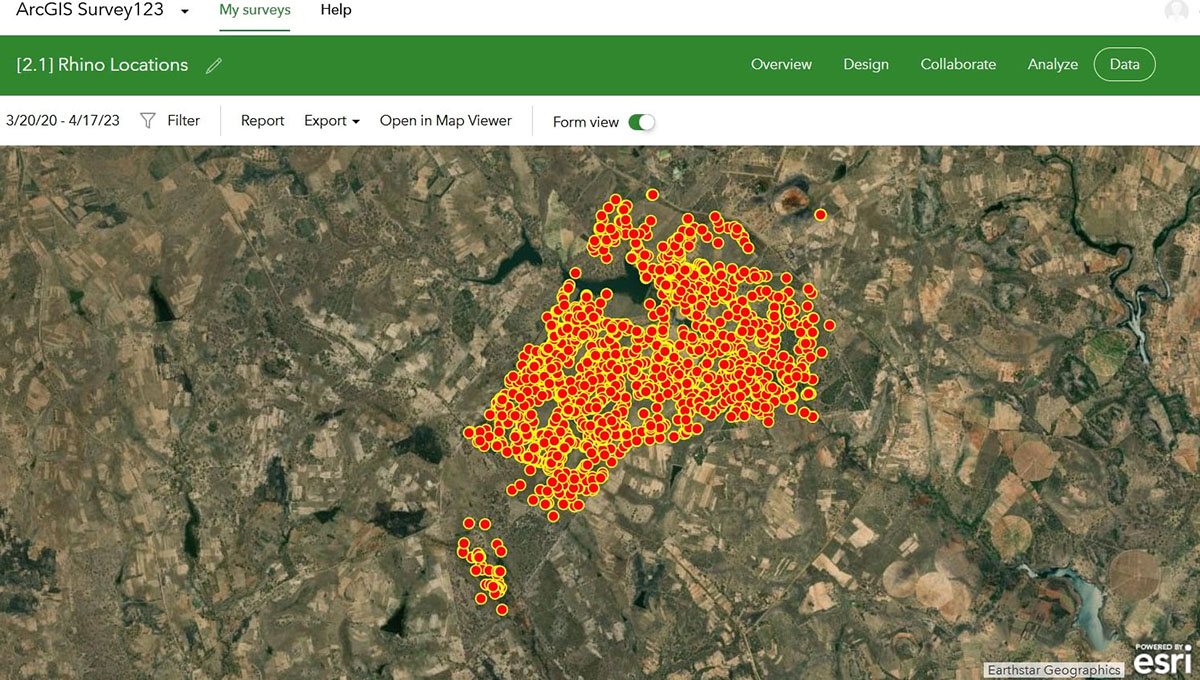Click the Filter label
Screen dimensions: 1200x680
coord(184,121)
